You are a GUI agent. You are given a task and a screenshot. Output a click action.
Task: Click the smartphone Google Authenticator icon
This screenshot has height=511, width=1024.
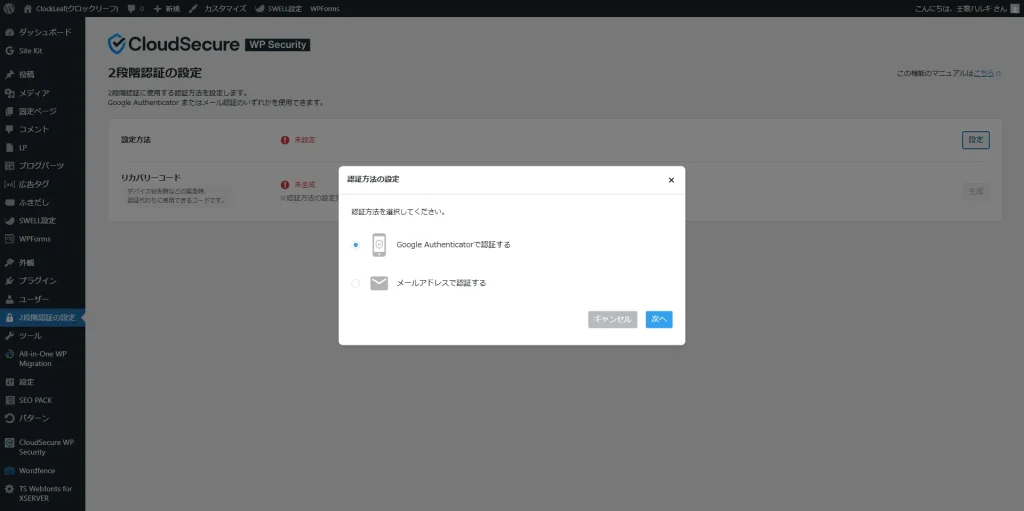[x=379, y=245]
